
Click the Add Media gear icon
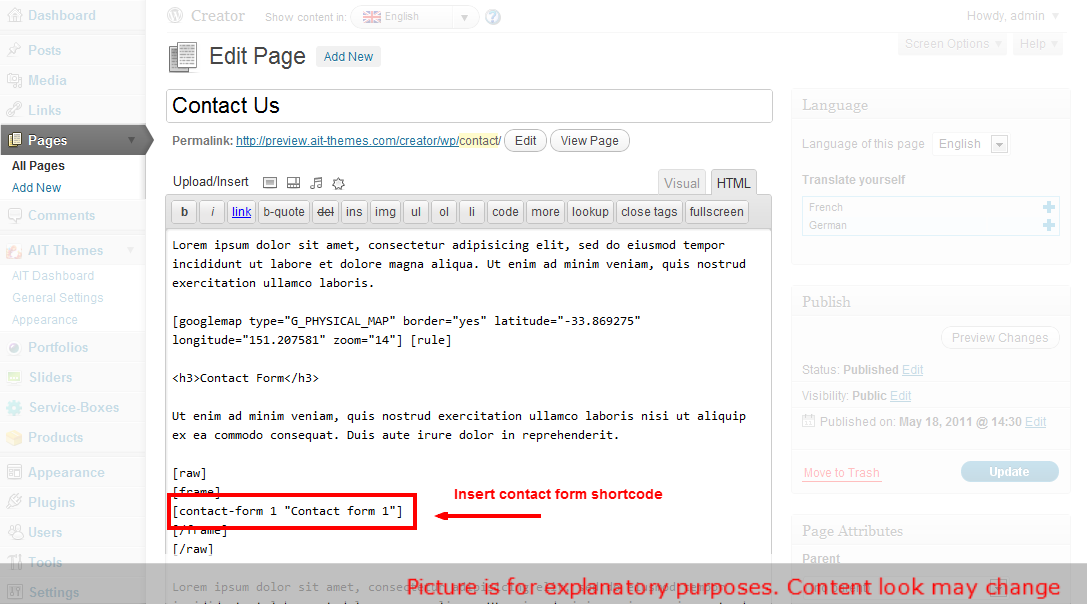[x=339, y=183]
